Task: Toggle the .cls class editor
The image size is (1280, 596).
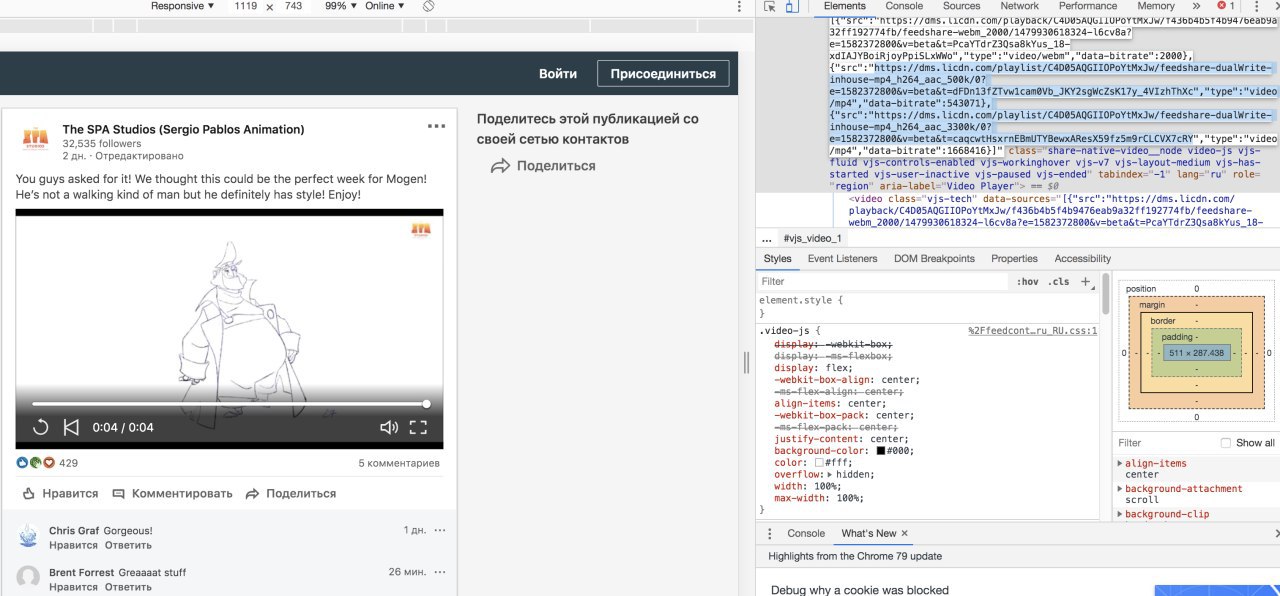Action: coord(1058,282)
